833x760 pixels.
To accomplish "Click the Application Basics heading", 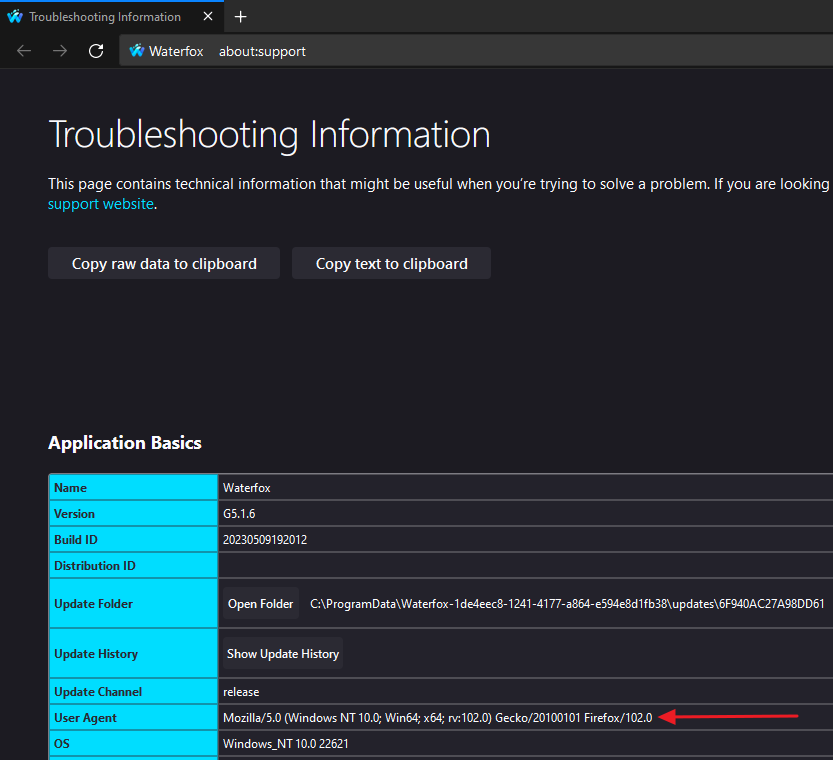I will pyautogui.click(x=125, y=443).
